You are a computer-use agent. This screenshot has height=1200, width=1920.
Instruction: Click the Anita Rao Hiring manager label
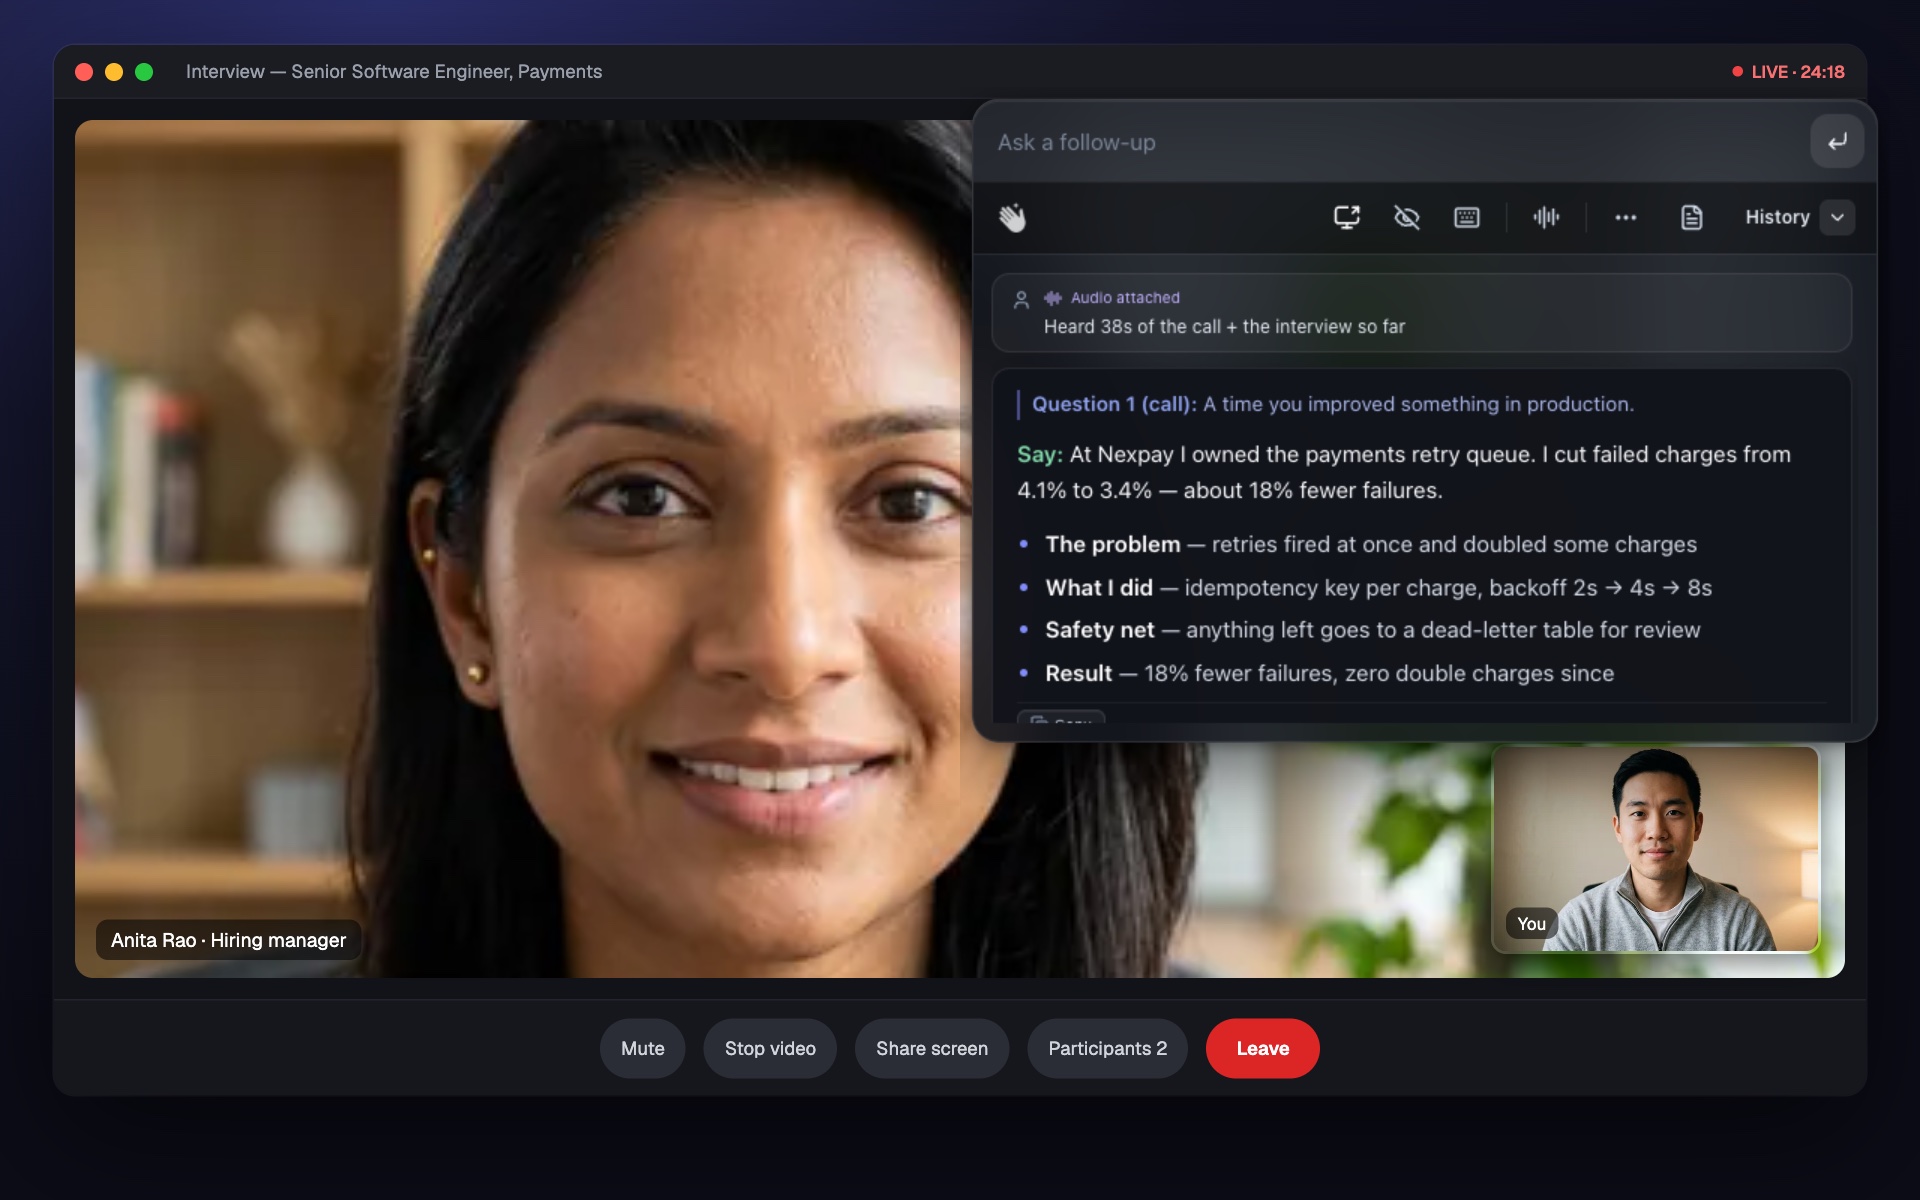pos(228,940)
